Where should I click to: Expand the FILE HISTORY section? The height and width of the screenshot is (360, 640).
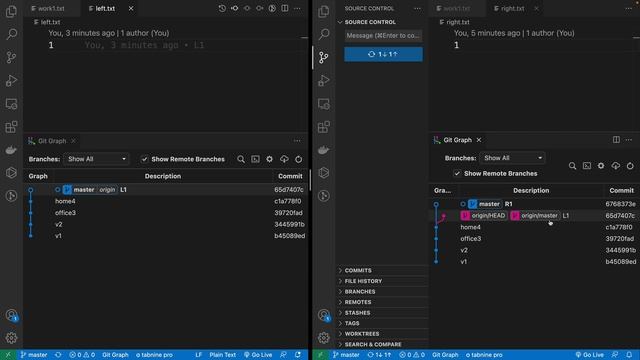point(382,281)
